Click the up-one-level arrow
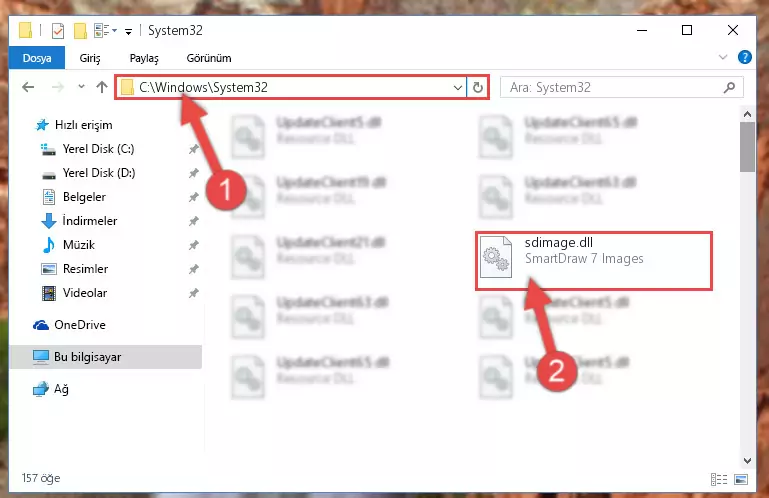This screenshot has height=498, width=769. [x=102, y=87]
